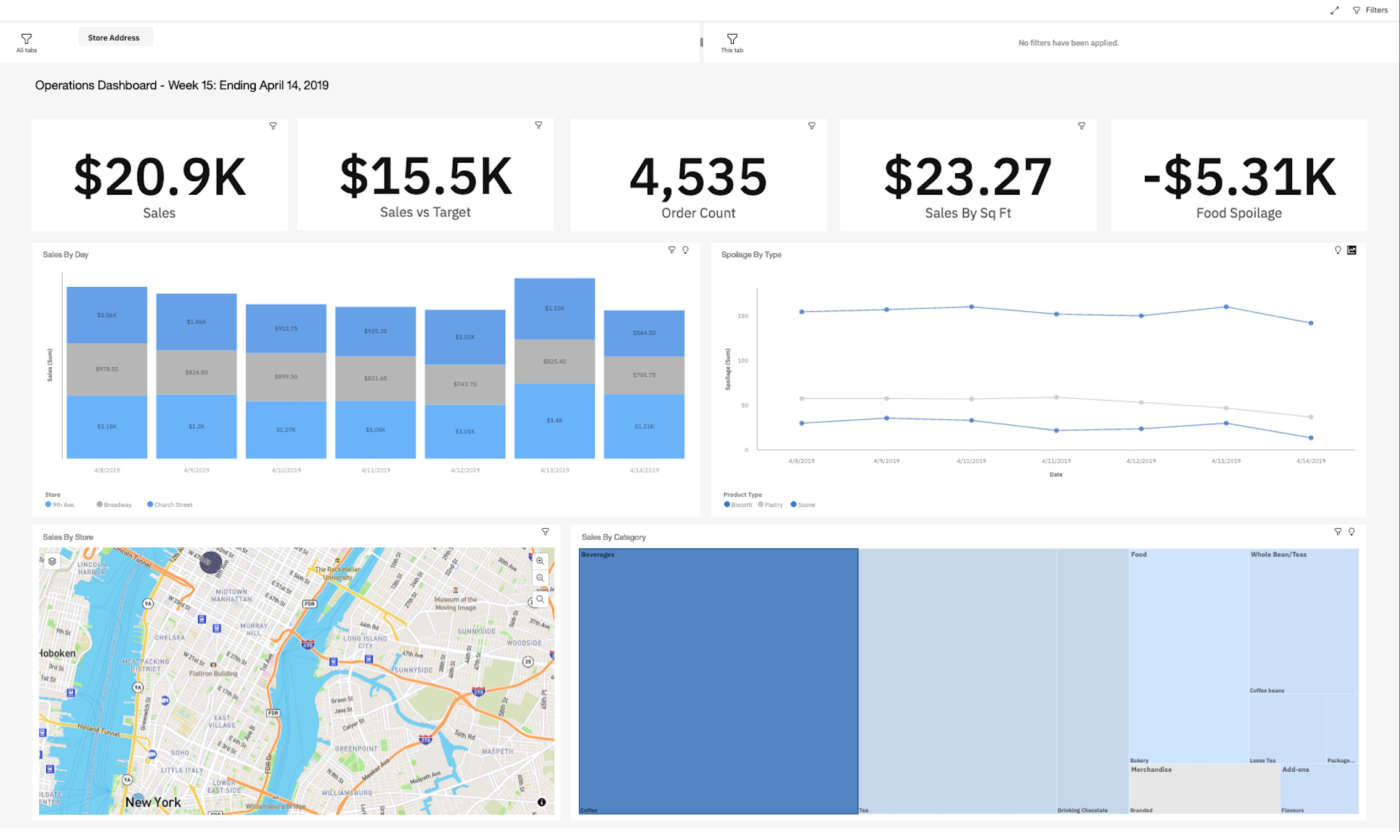Select the Store Address filter chip
The width and height of the screenshot is (1400, 832).
coord(114,37)
